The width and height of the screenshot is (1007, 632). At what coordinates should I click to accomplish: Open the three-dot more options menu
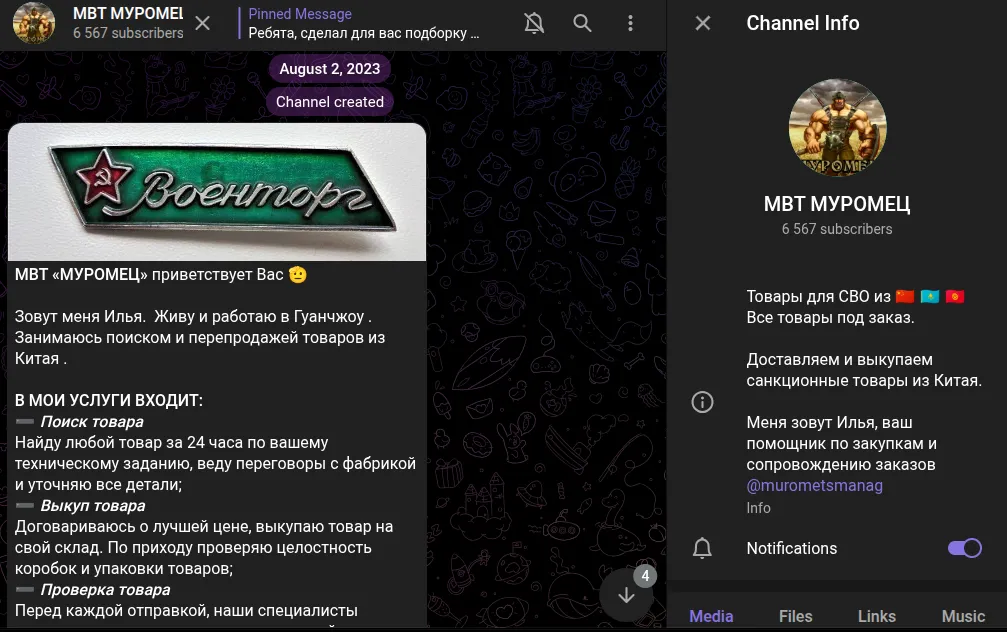tap(630, 23)
